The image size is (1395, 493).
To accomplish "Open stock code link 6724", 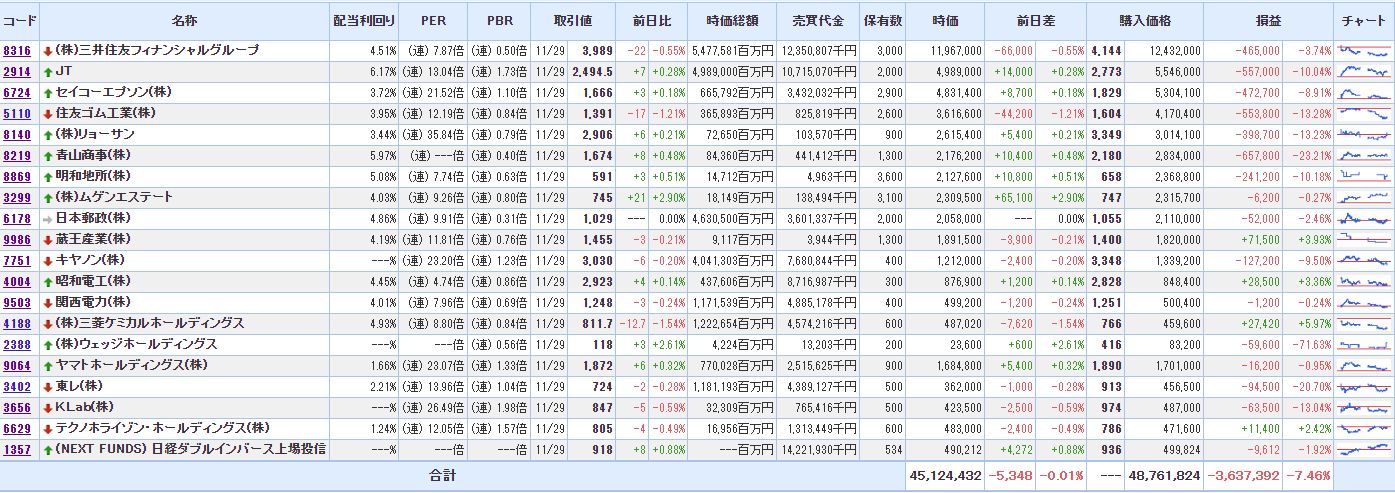I will click(x=17, y=92).
